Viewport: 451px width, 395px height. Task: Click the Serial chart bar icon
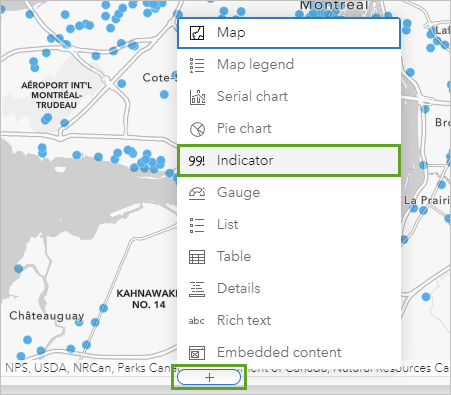tap(197, 97)
